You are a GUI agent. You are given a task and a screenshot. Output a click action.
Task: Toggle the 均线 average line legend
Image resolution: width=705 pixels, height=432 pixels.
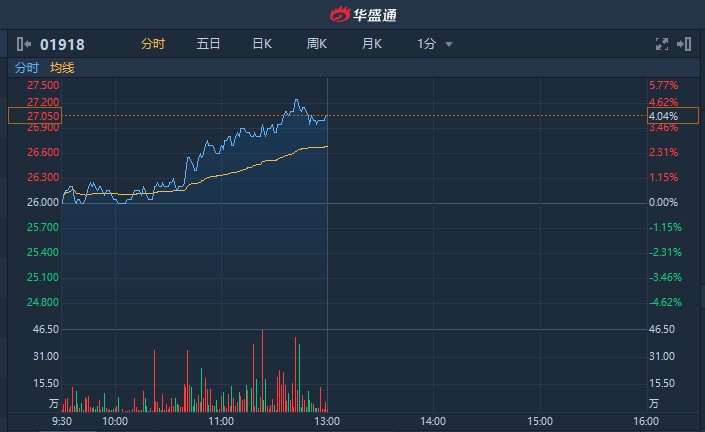[x=62, y=68]
